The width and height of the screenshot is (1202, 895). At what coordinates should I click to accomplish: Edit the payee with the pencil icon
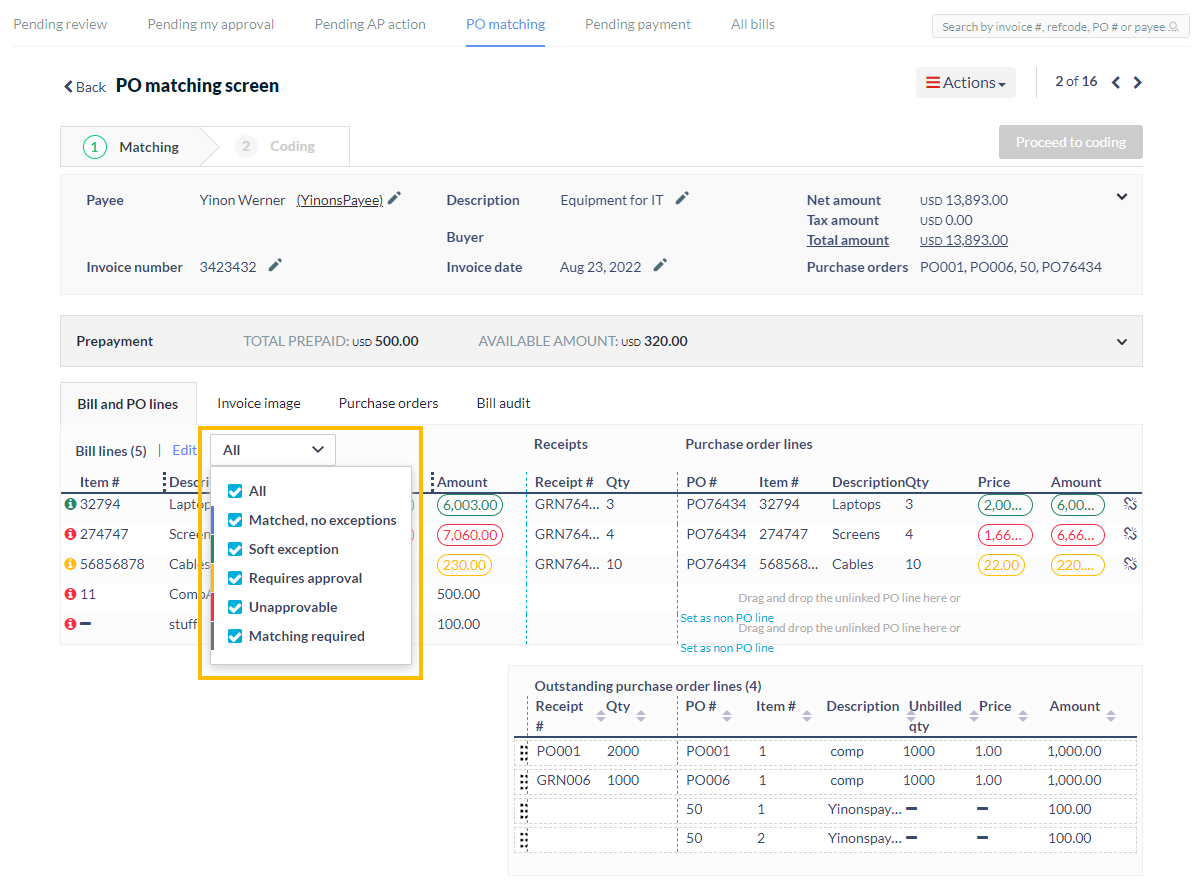395,199
